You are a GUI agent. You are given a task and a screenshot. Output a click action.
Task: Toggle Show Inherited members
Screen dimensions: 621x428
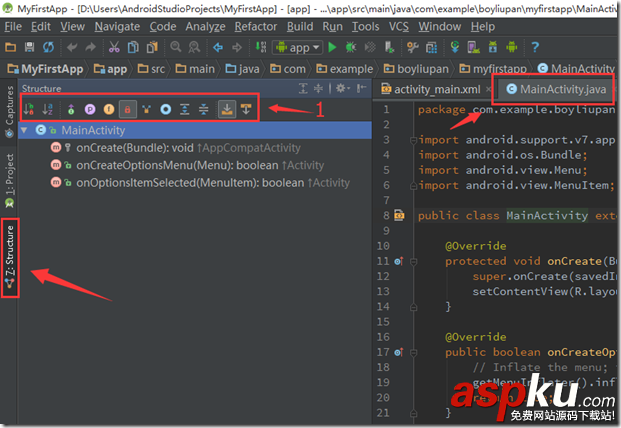[71, 109]
